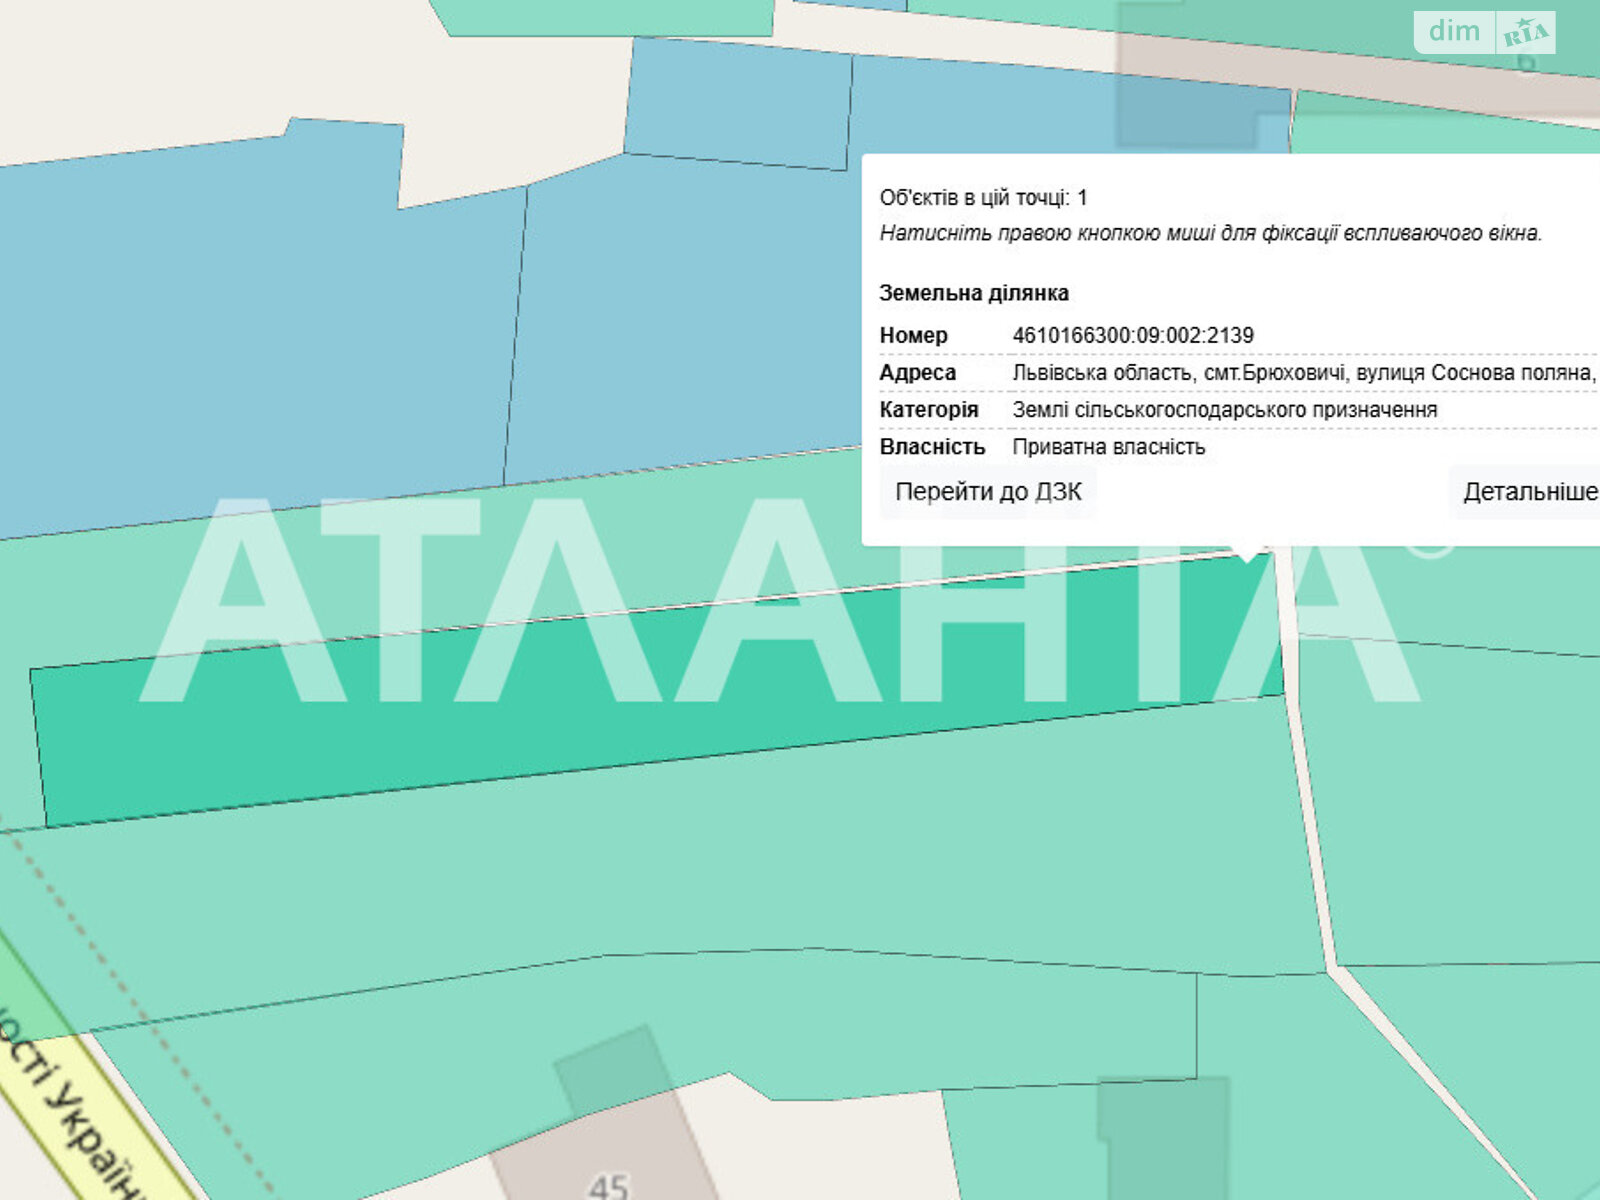Click the 'Об'єктів в цій точці: 1' text
Viewport: 1600px width, 1200px height.
point(983,198)
